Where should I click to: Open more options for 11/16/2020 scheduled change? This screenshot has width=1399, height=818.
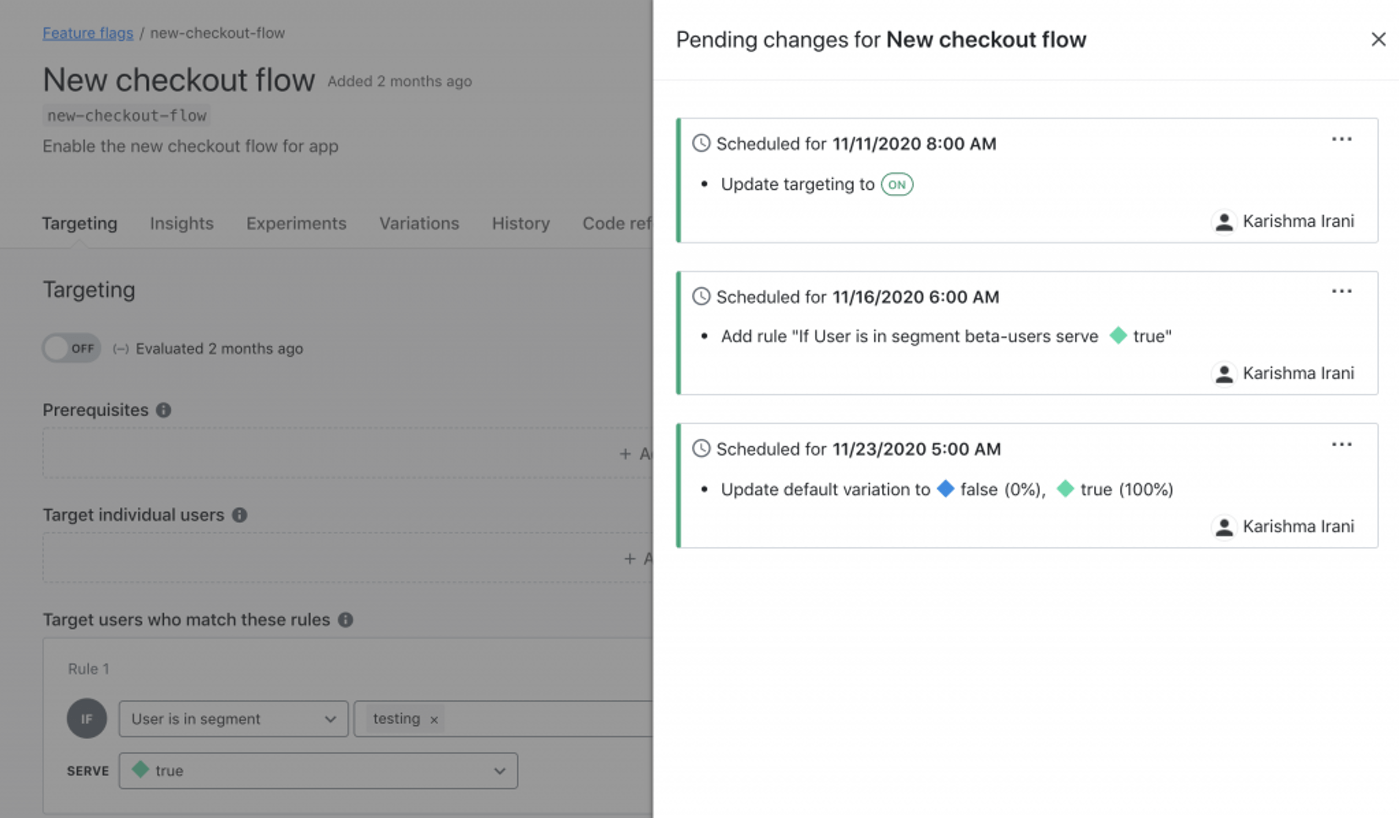click(1341, 292)
